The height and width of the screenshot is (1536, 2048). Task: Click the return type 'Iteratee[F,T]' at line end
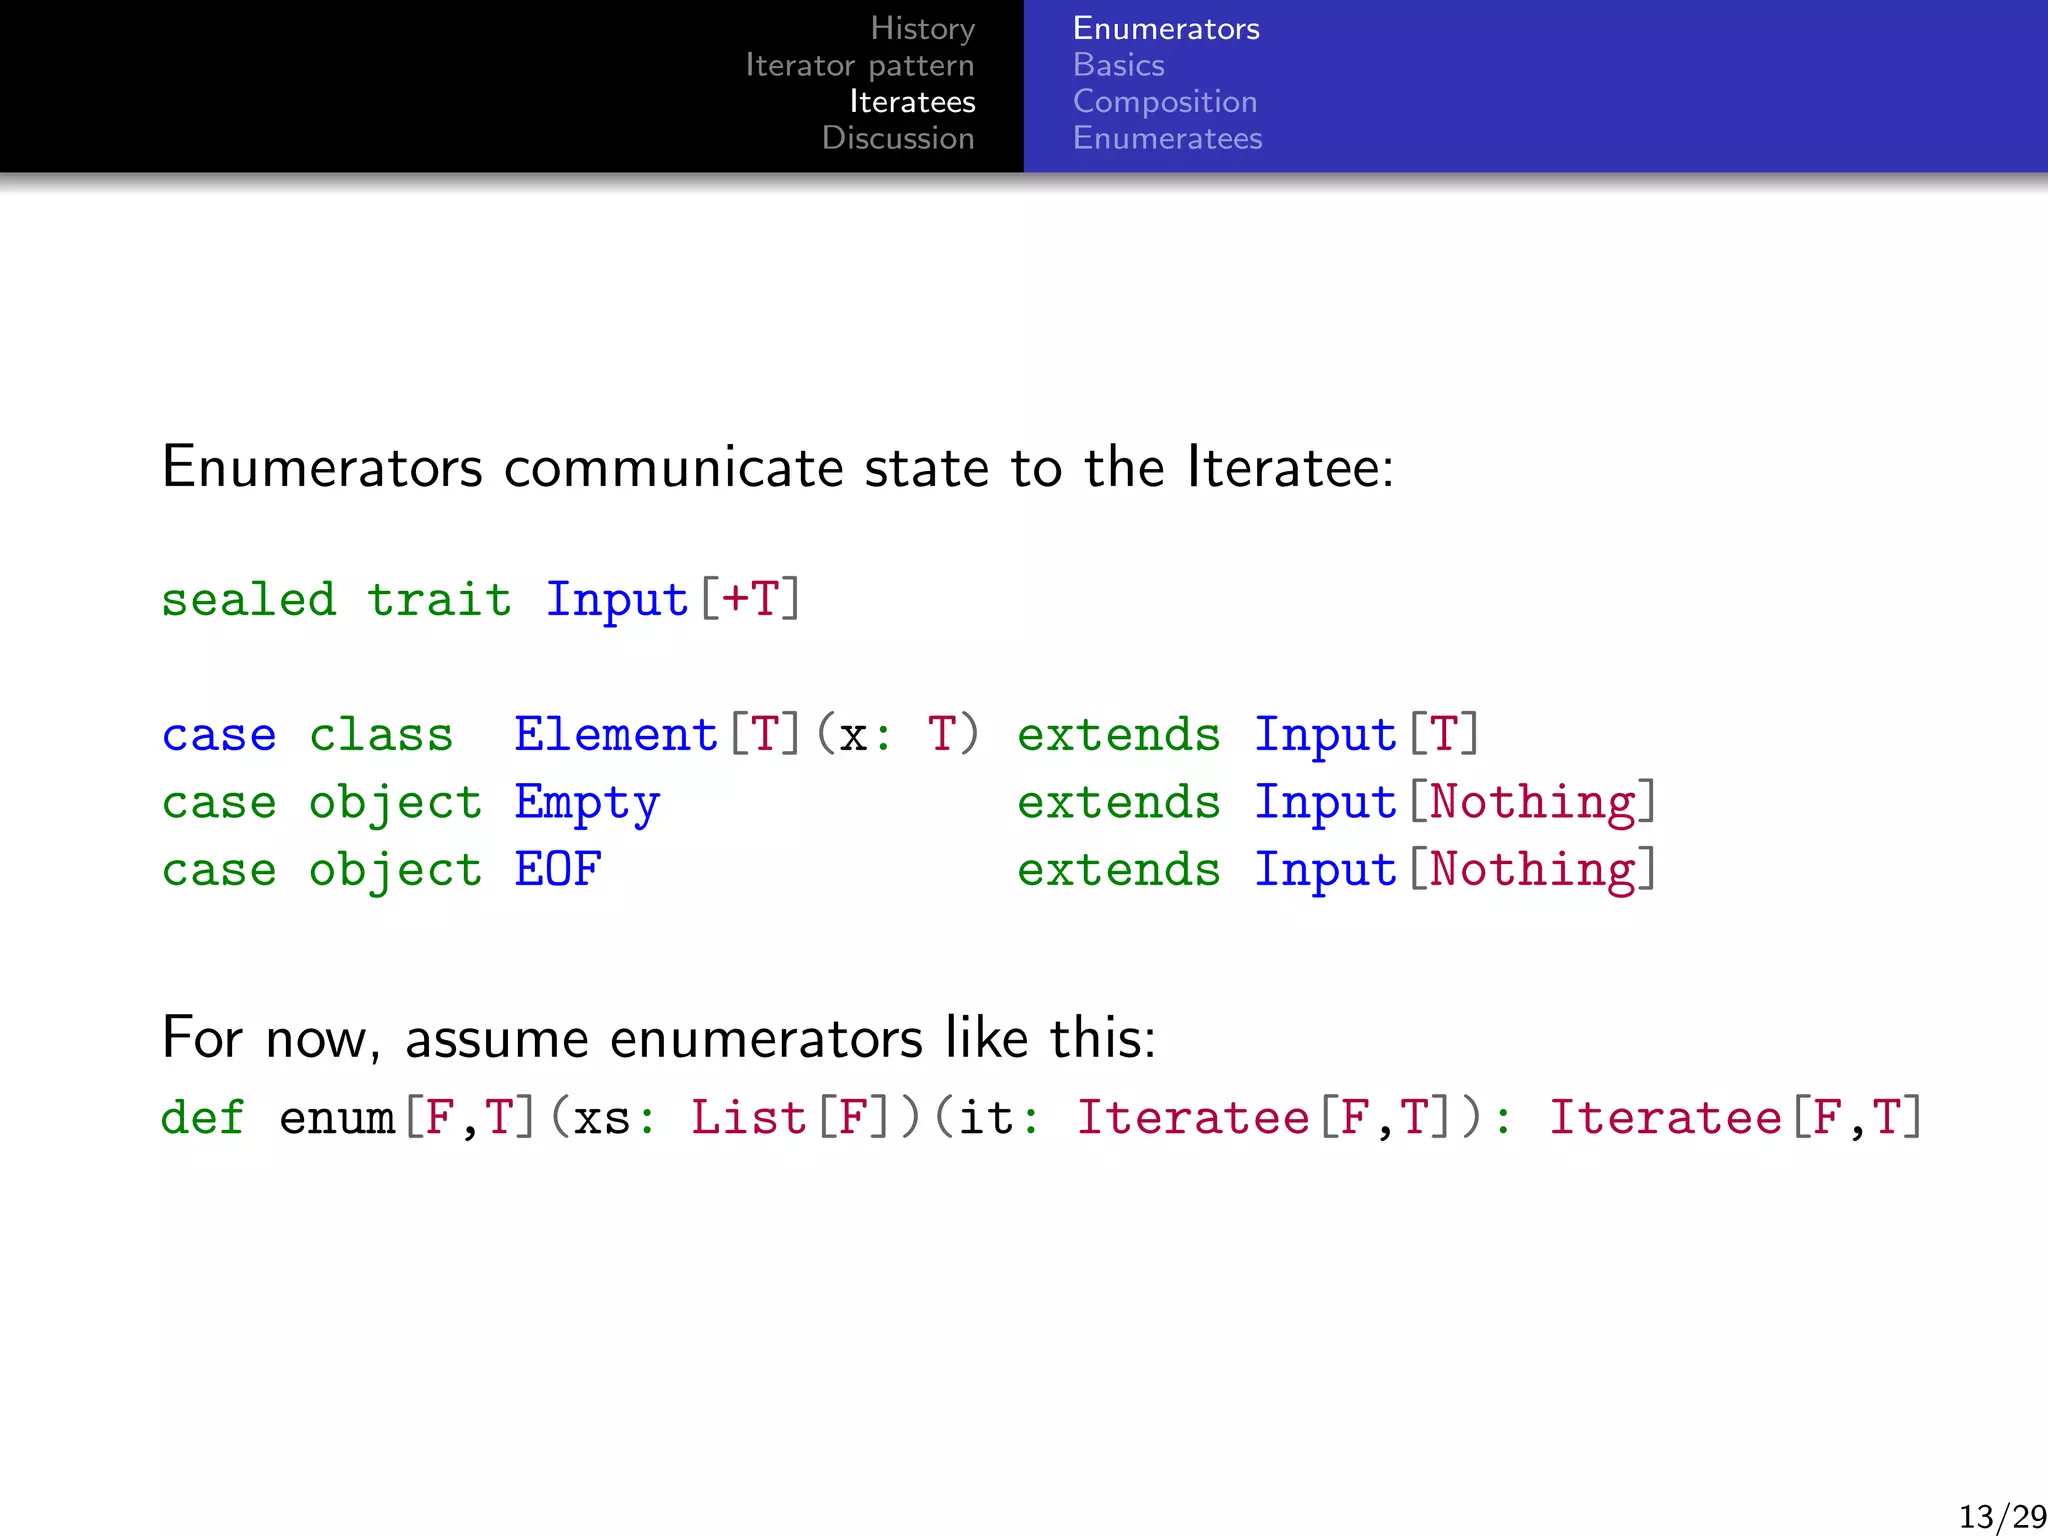coord(1735,1118)
